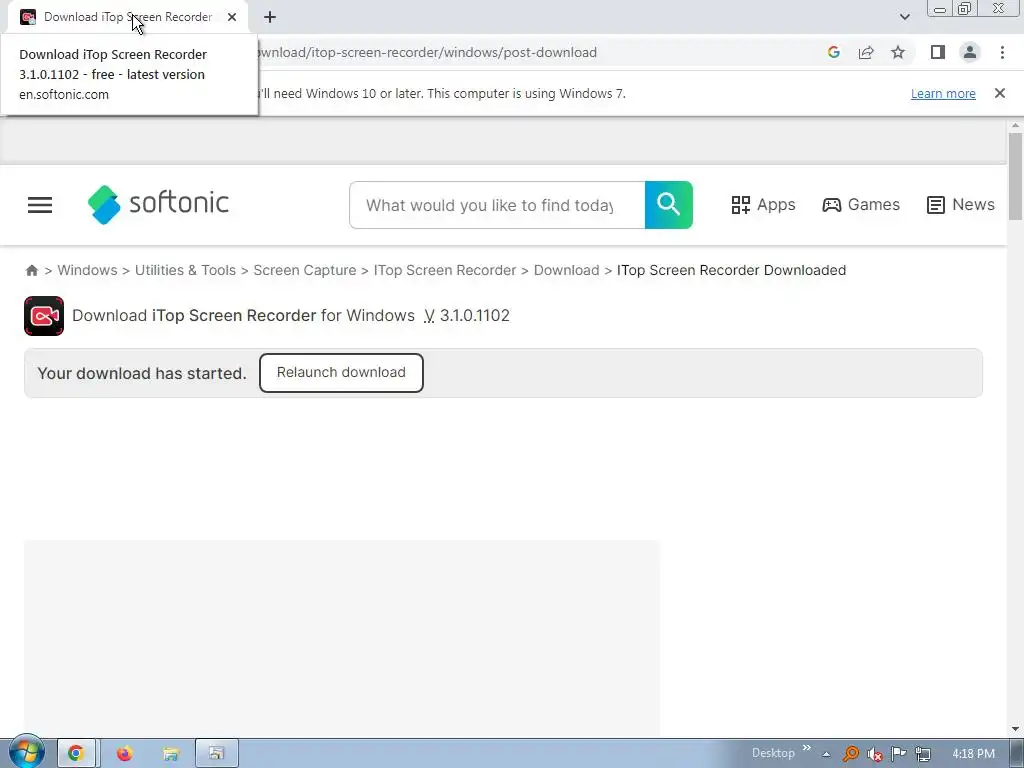
Task: Toggle the Chrome side panel
Action: (938, 52)
